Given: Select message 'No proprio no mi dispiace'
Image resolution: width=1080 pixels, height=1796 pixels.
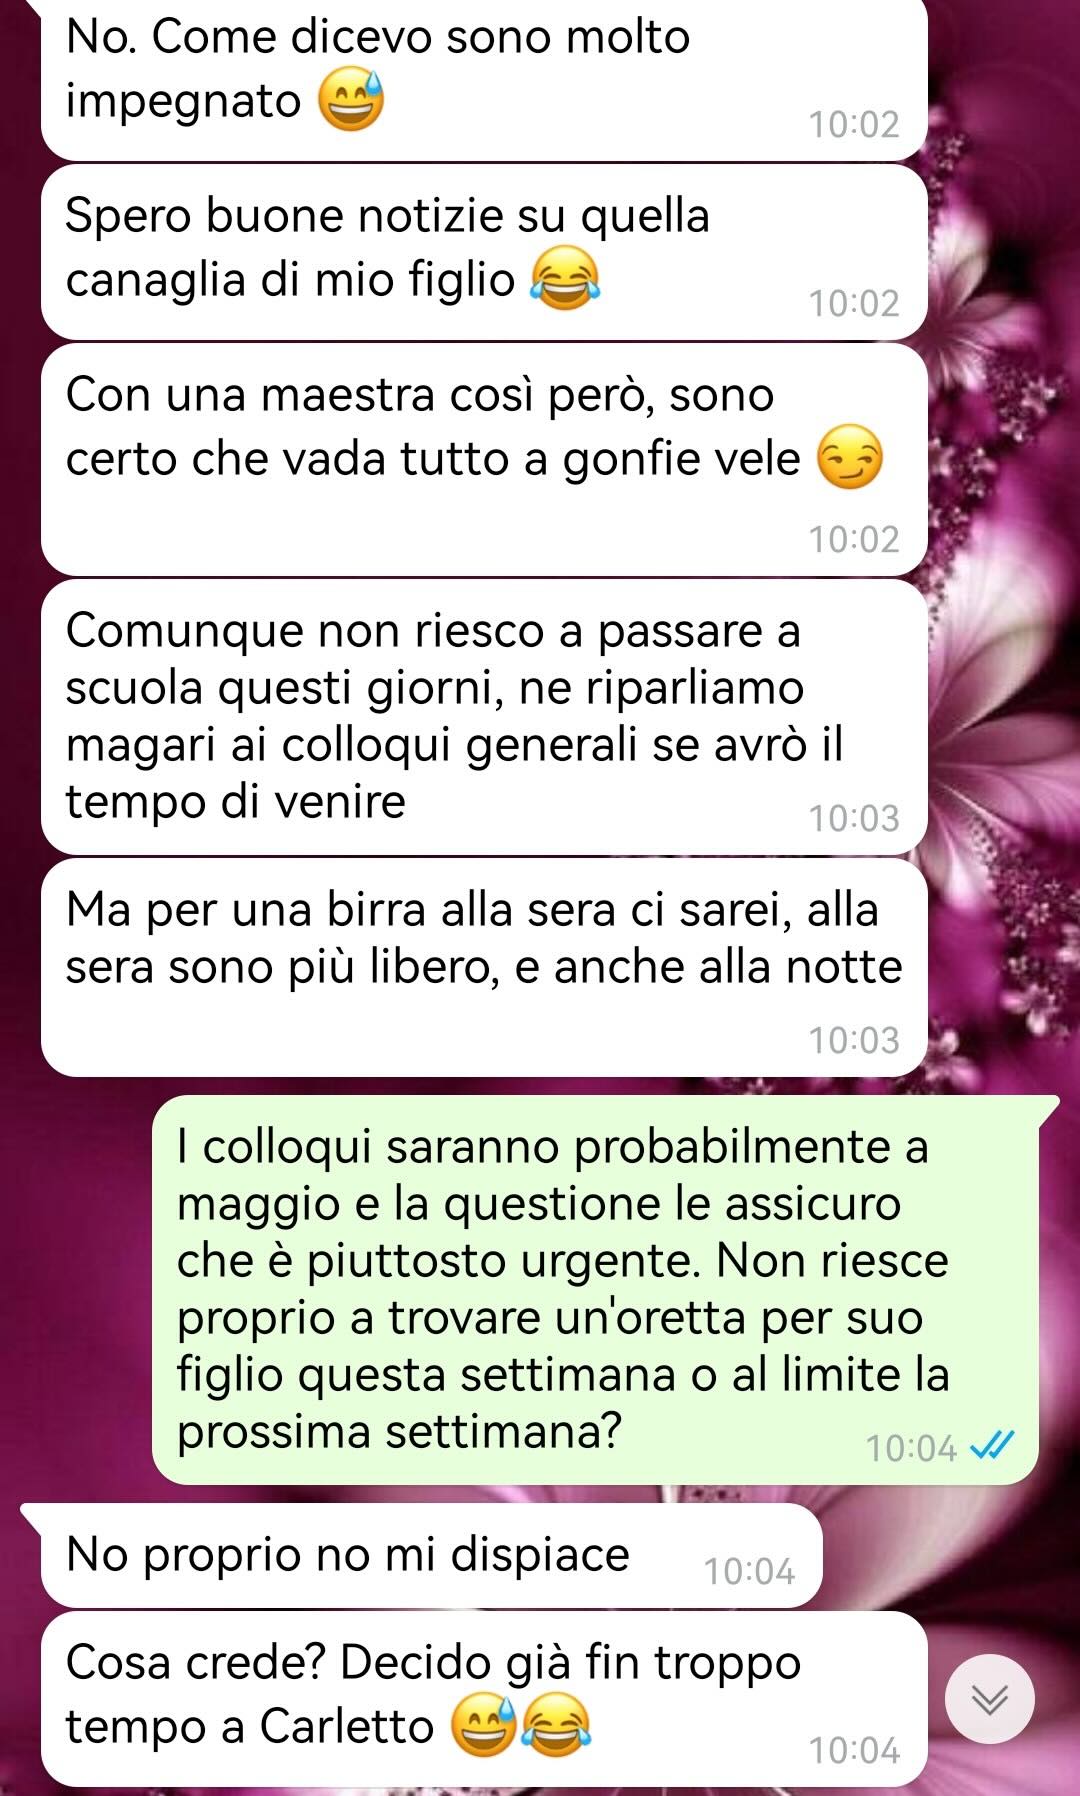Looking at the screenshot, I should [x=431, y=1555].
